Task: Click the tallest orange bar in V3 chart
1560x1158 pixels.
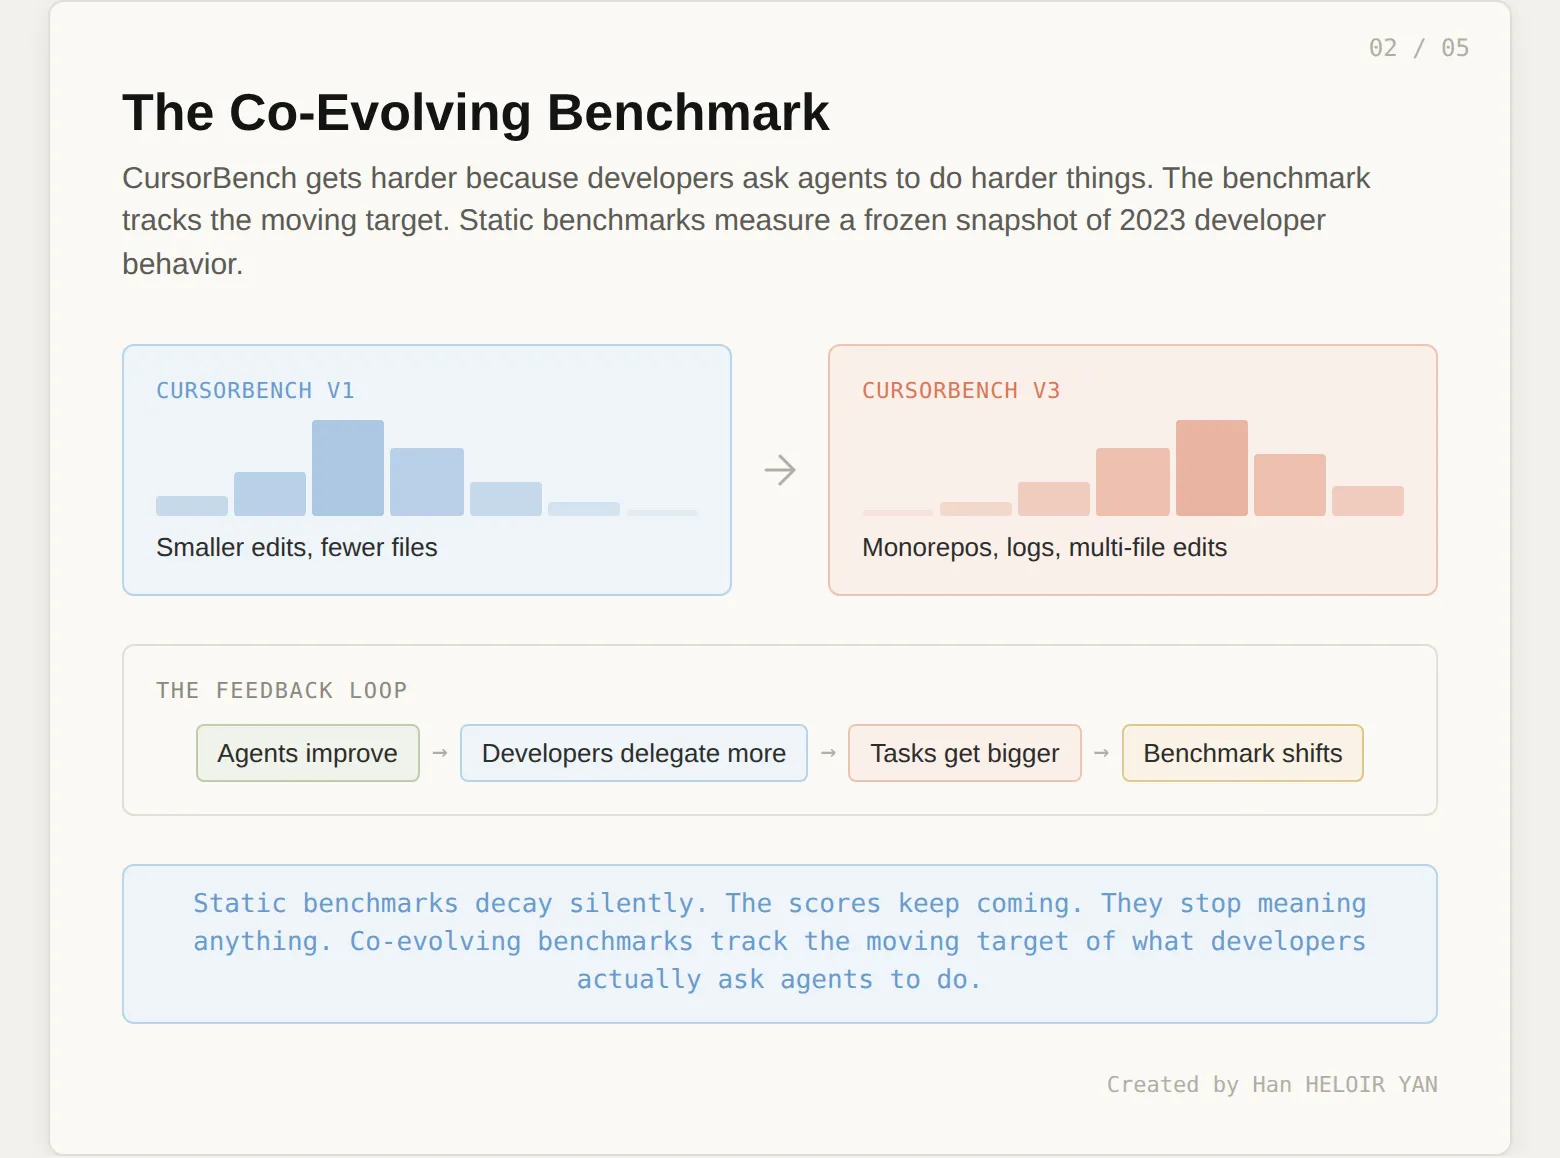Action: [1212, 468]
